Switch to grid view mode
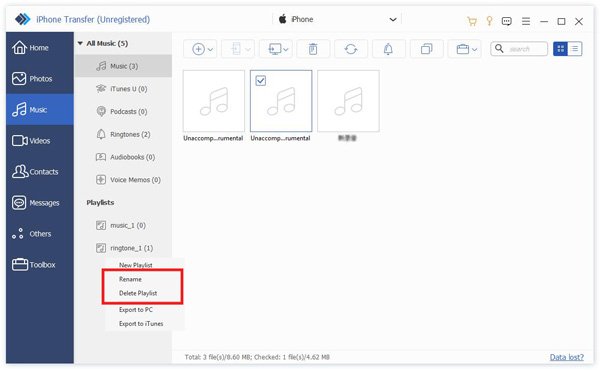600x370 pixels. tap(561, 49)
